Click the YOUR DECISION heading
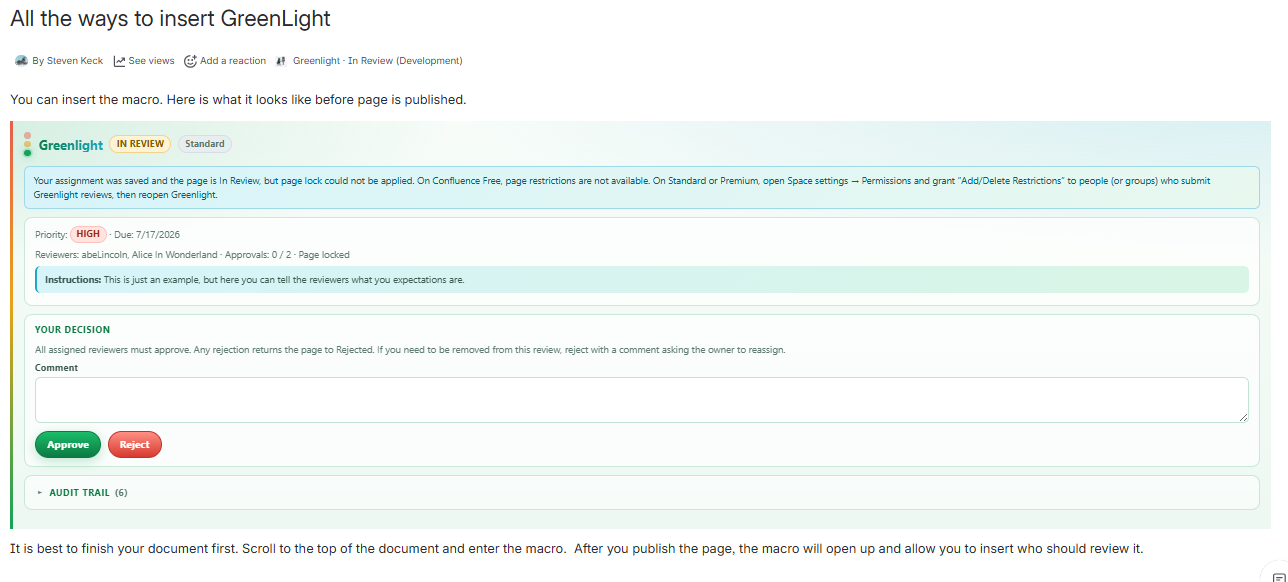The image size is (1288, 582). (72, 330)
